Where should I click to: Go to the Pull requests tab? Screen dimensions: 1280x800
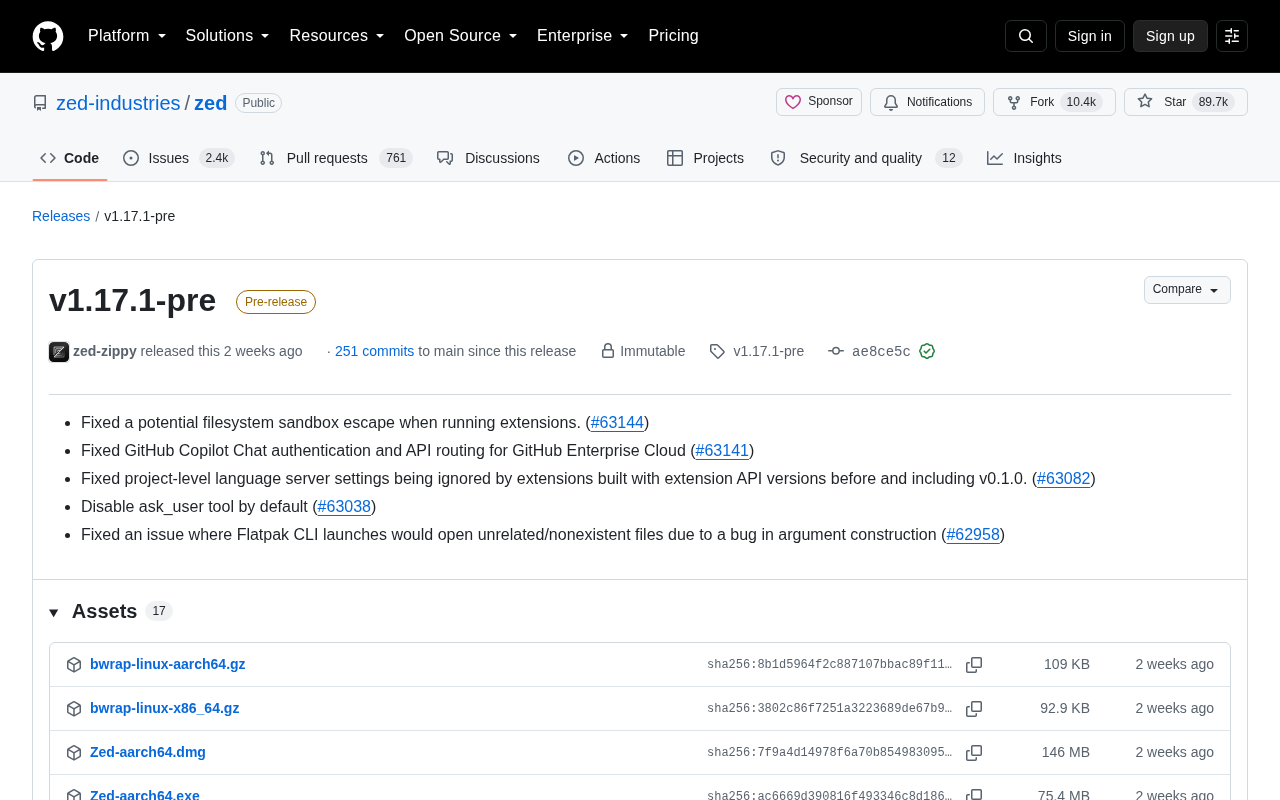click(335, 158)
